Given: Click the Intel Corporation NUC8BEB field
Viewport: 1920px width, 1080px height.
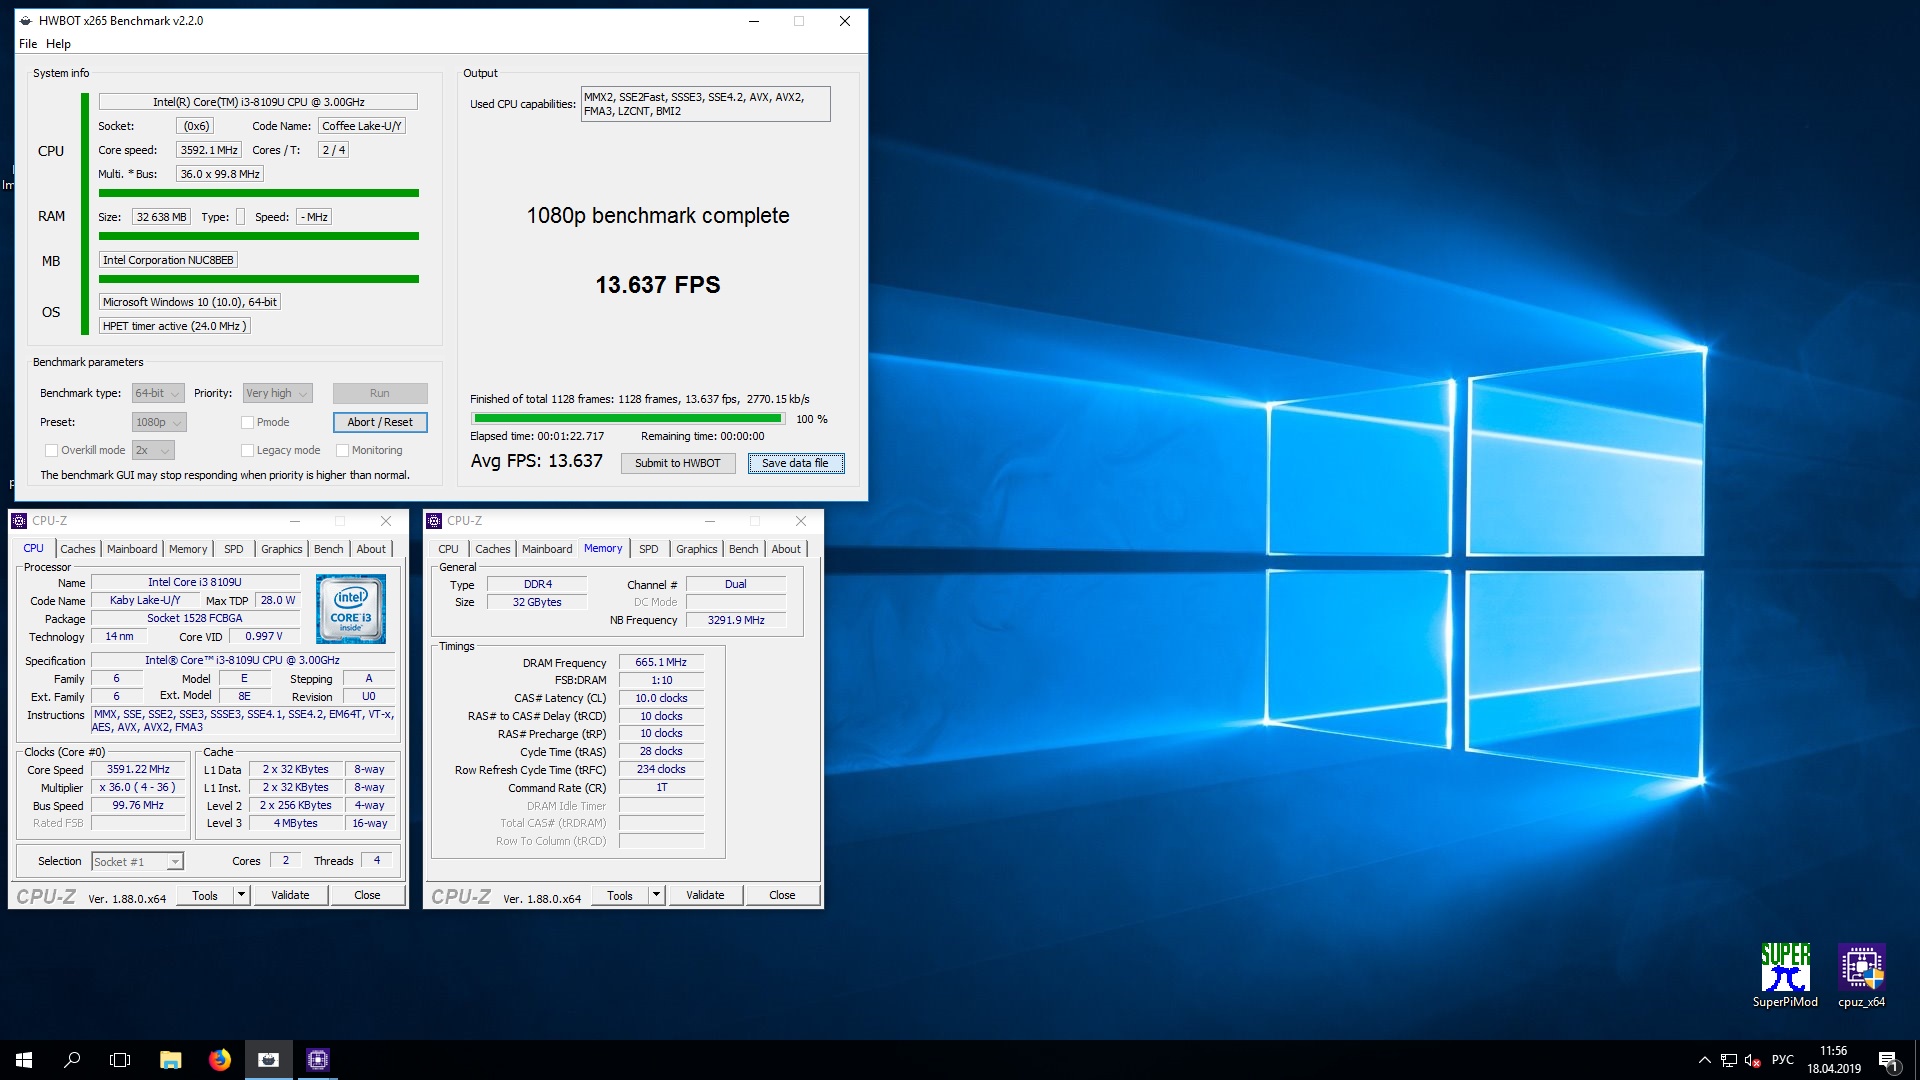Looking at the screenshot, I should [168, 260].
